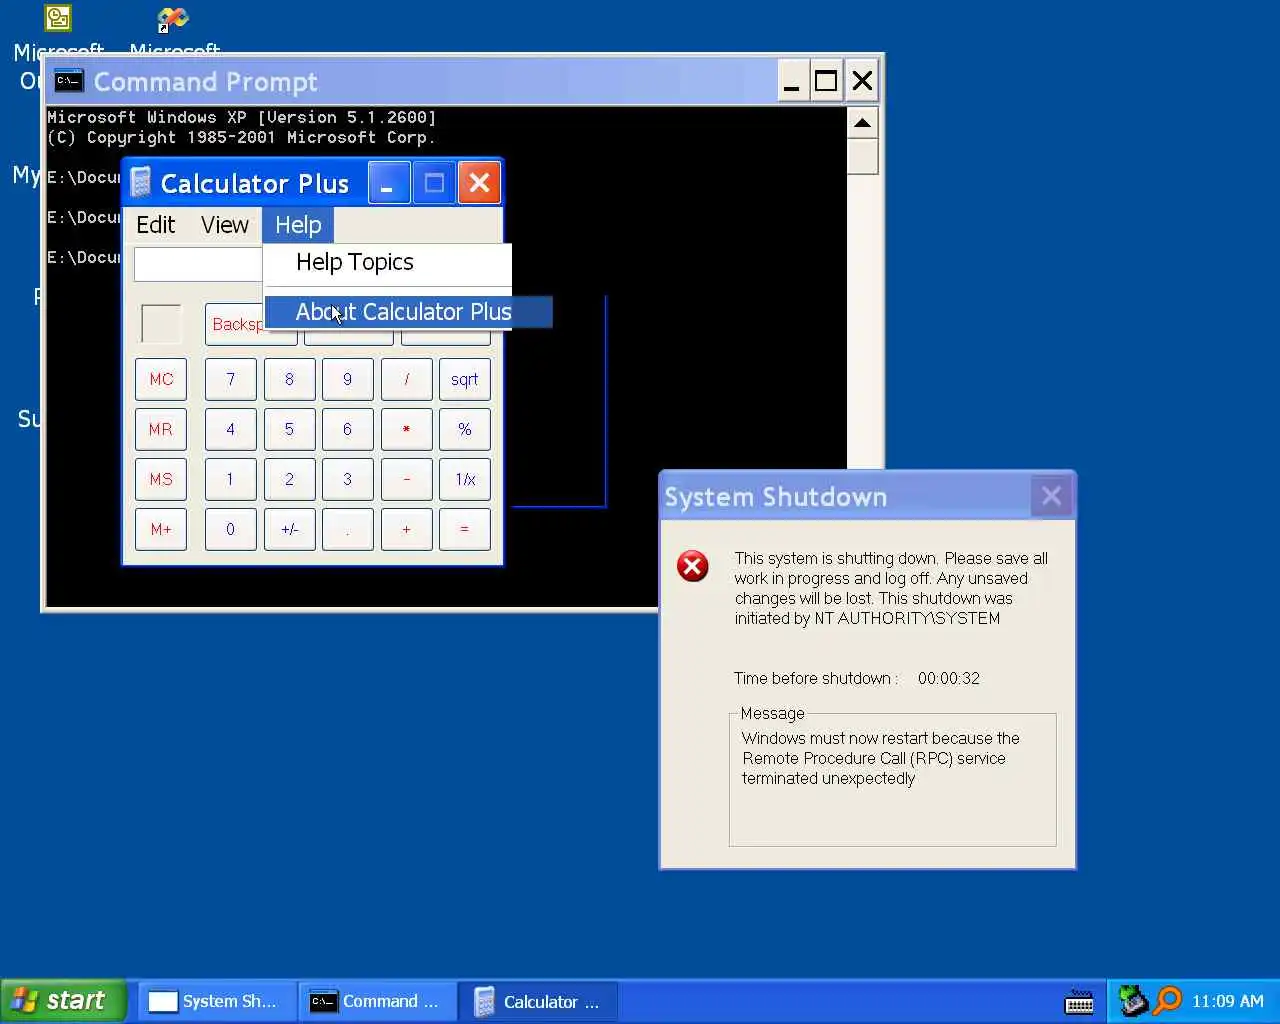Click the multiplication * button

click(x=406, y=429)
